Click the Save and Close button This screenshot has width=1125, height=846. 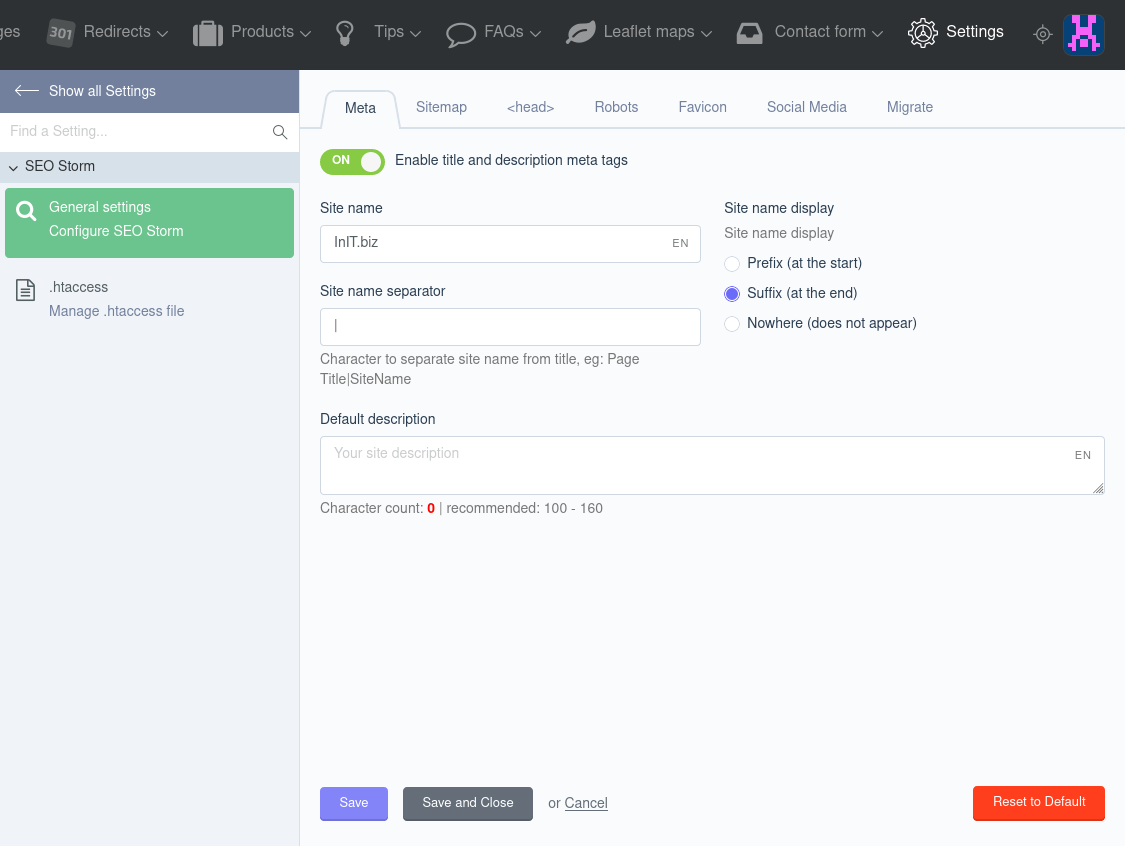pyautogui.click(x=468, y=803)
